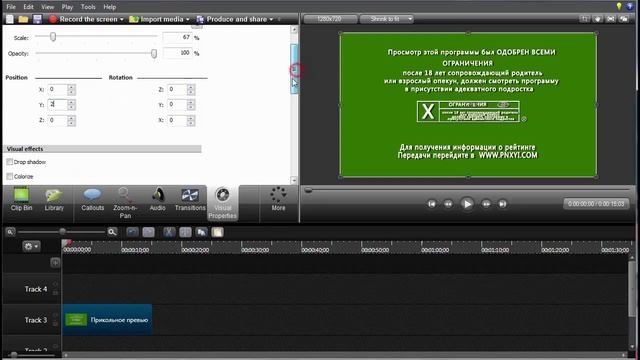Open the Transitions panel

[x=190, y=200]
